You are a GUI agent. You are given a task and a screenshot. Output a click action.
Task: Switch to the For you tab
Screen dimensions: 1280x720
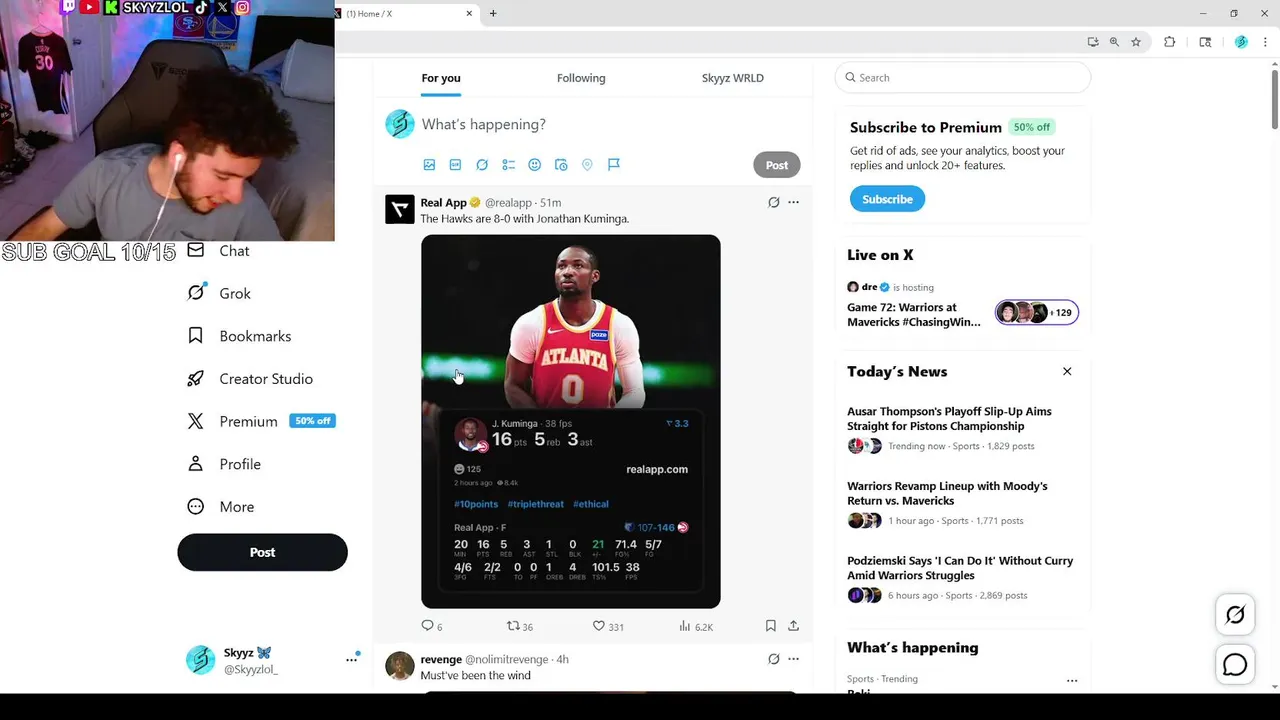[x=441, y=78]
